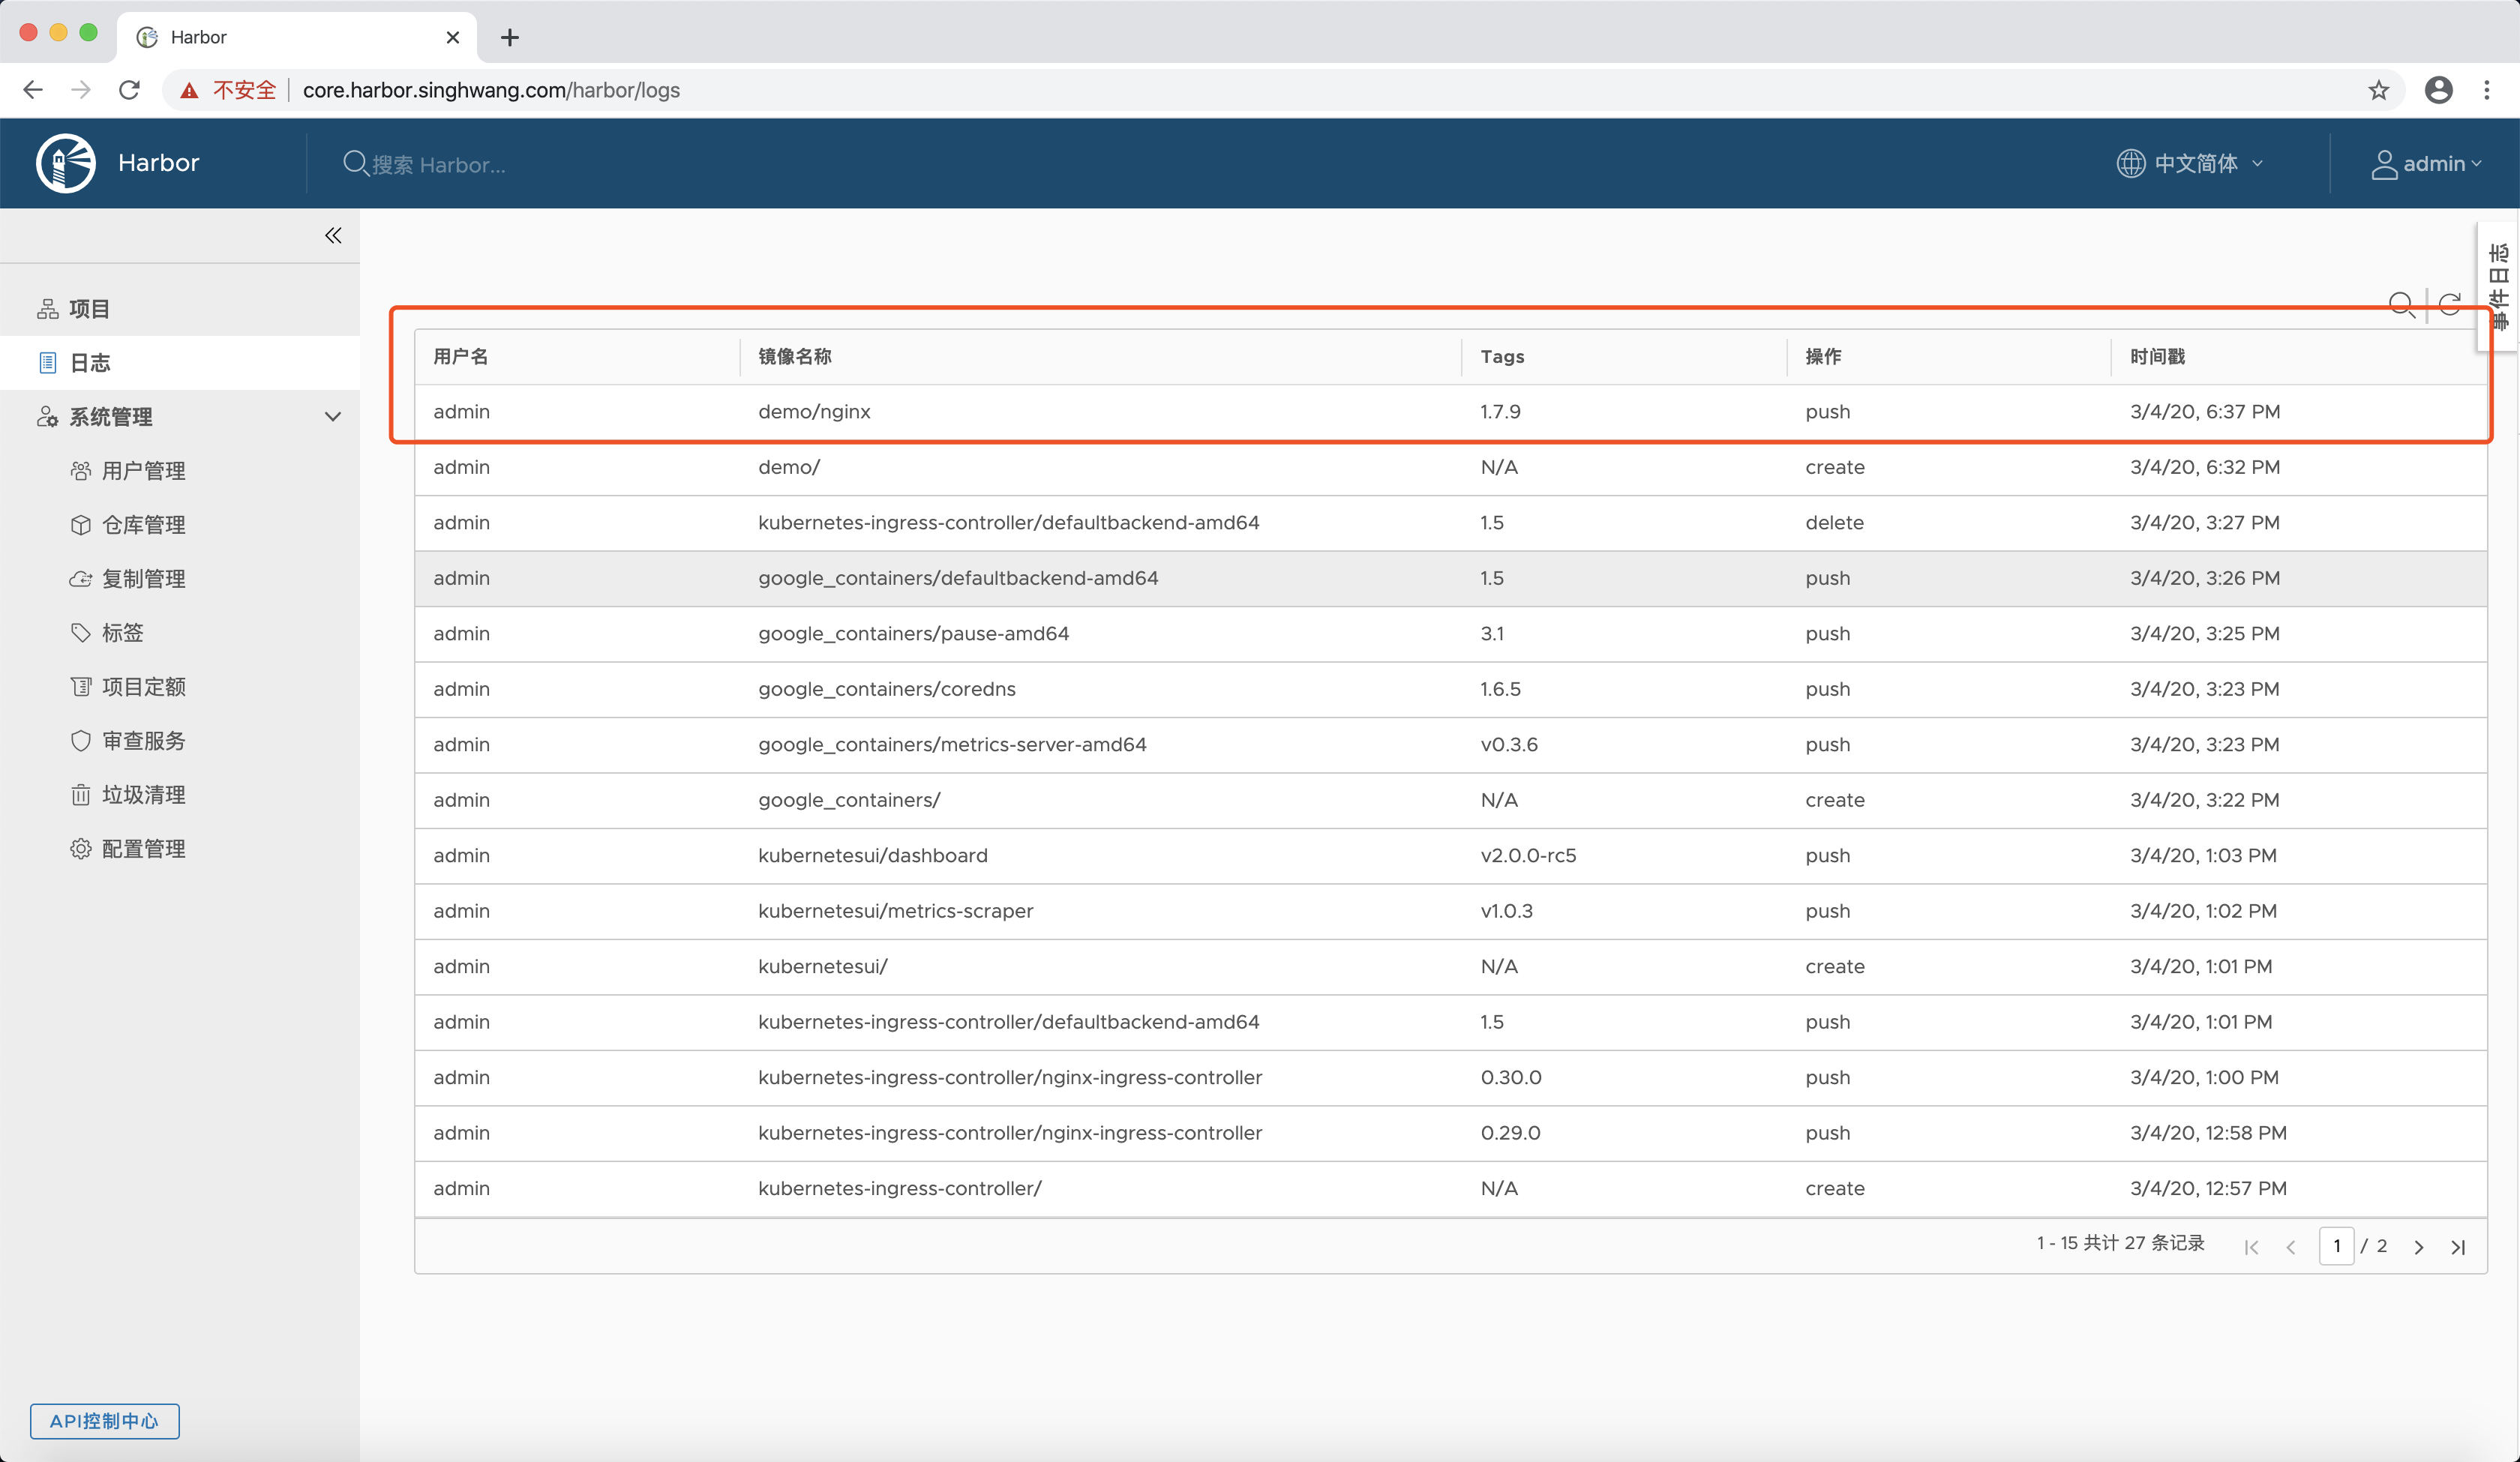Click the 1 - 15 共计 27 条记录 text

pos(2120,1243)
